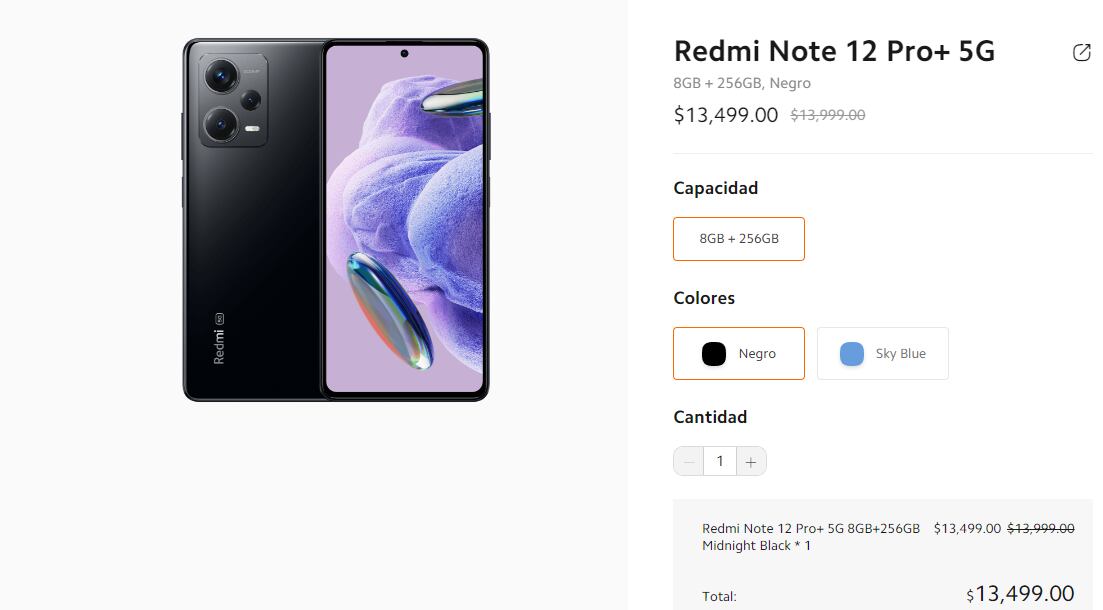The image size is (1103, 610).
Task: Click the strikethrough original price $13,999.00
Action: (x=827, y=115)
